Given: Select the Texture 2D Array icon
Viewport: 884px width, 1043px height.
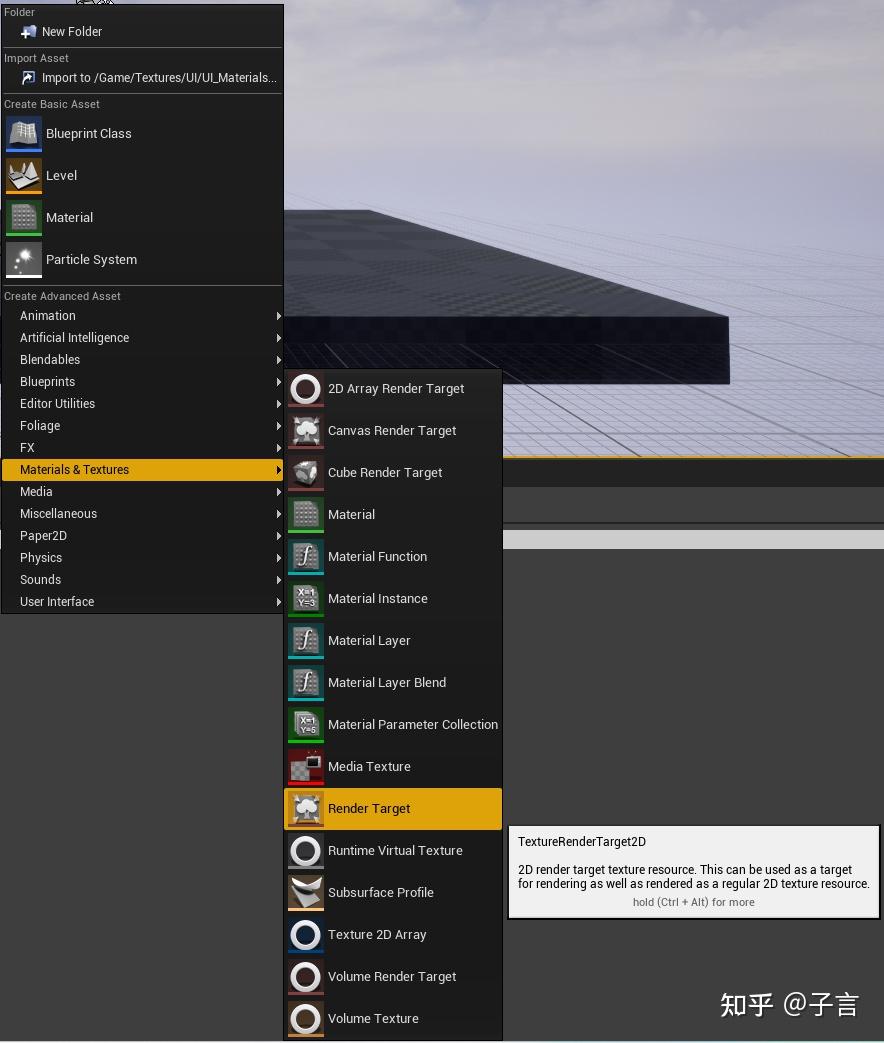Looking at the screenshot, I should tap(305, 934).
